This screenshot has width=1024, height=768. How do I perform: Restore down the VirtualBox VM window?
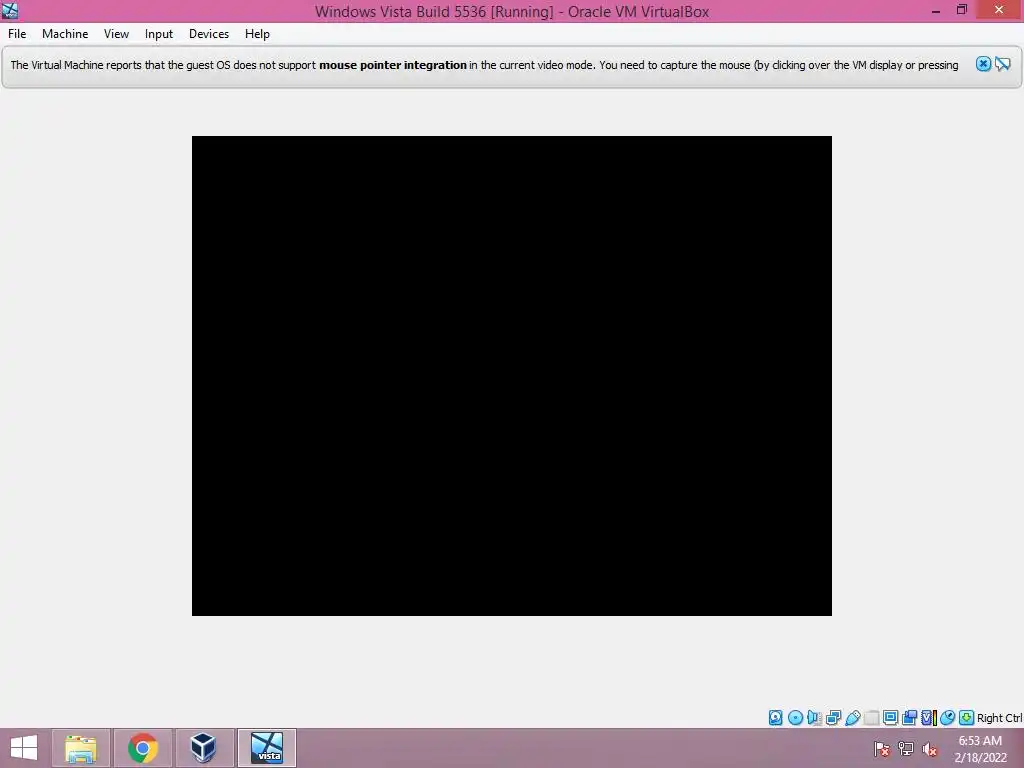pyautogui.click(x=962, y=10)
